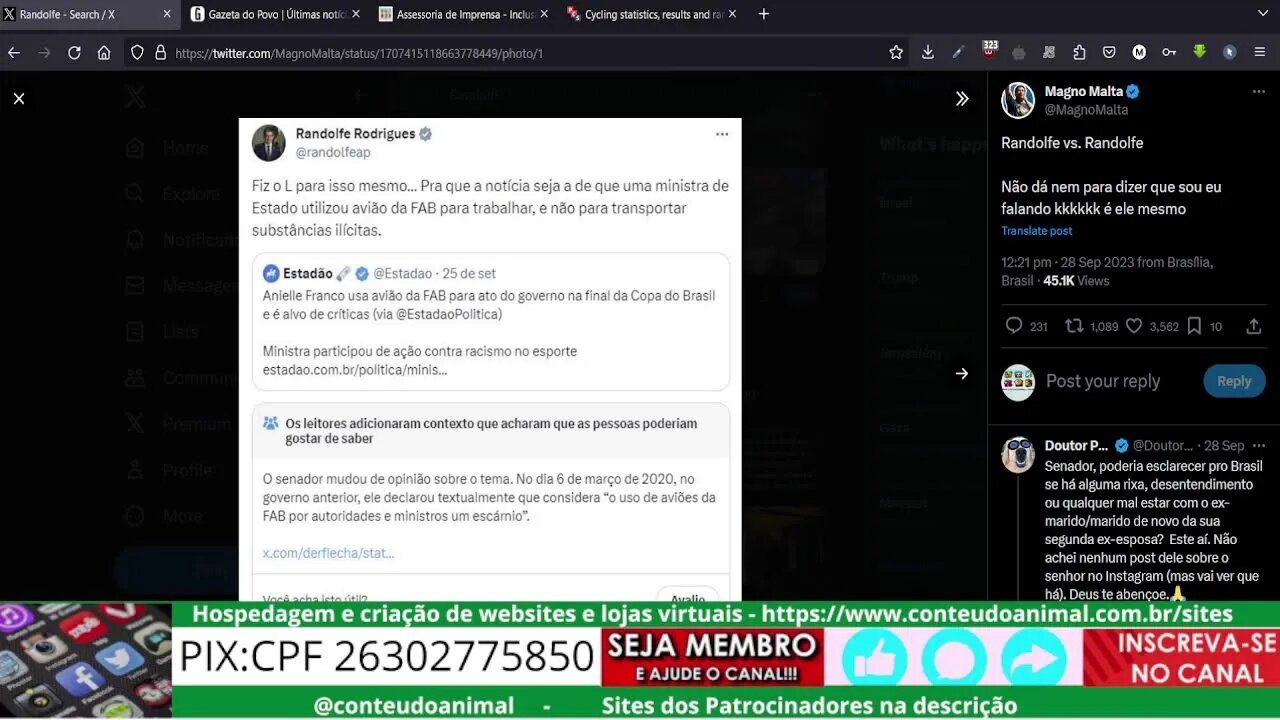
Task: Collapse the side panel with double chevron
Action: 962,98
